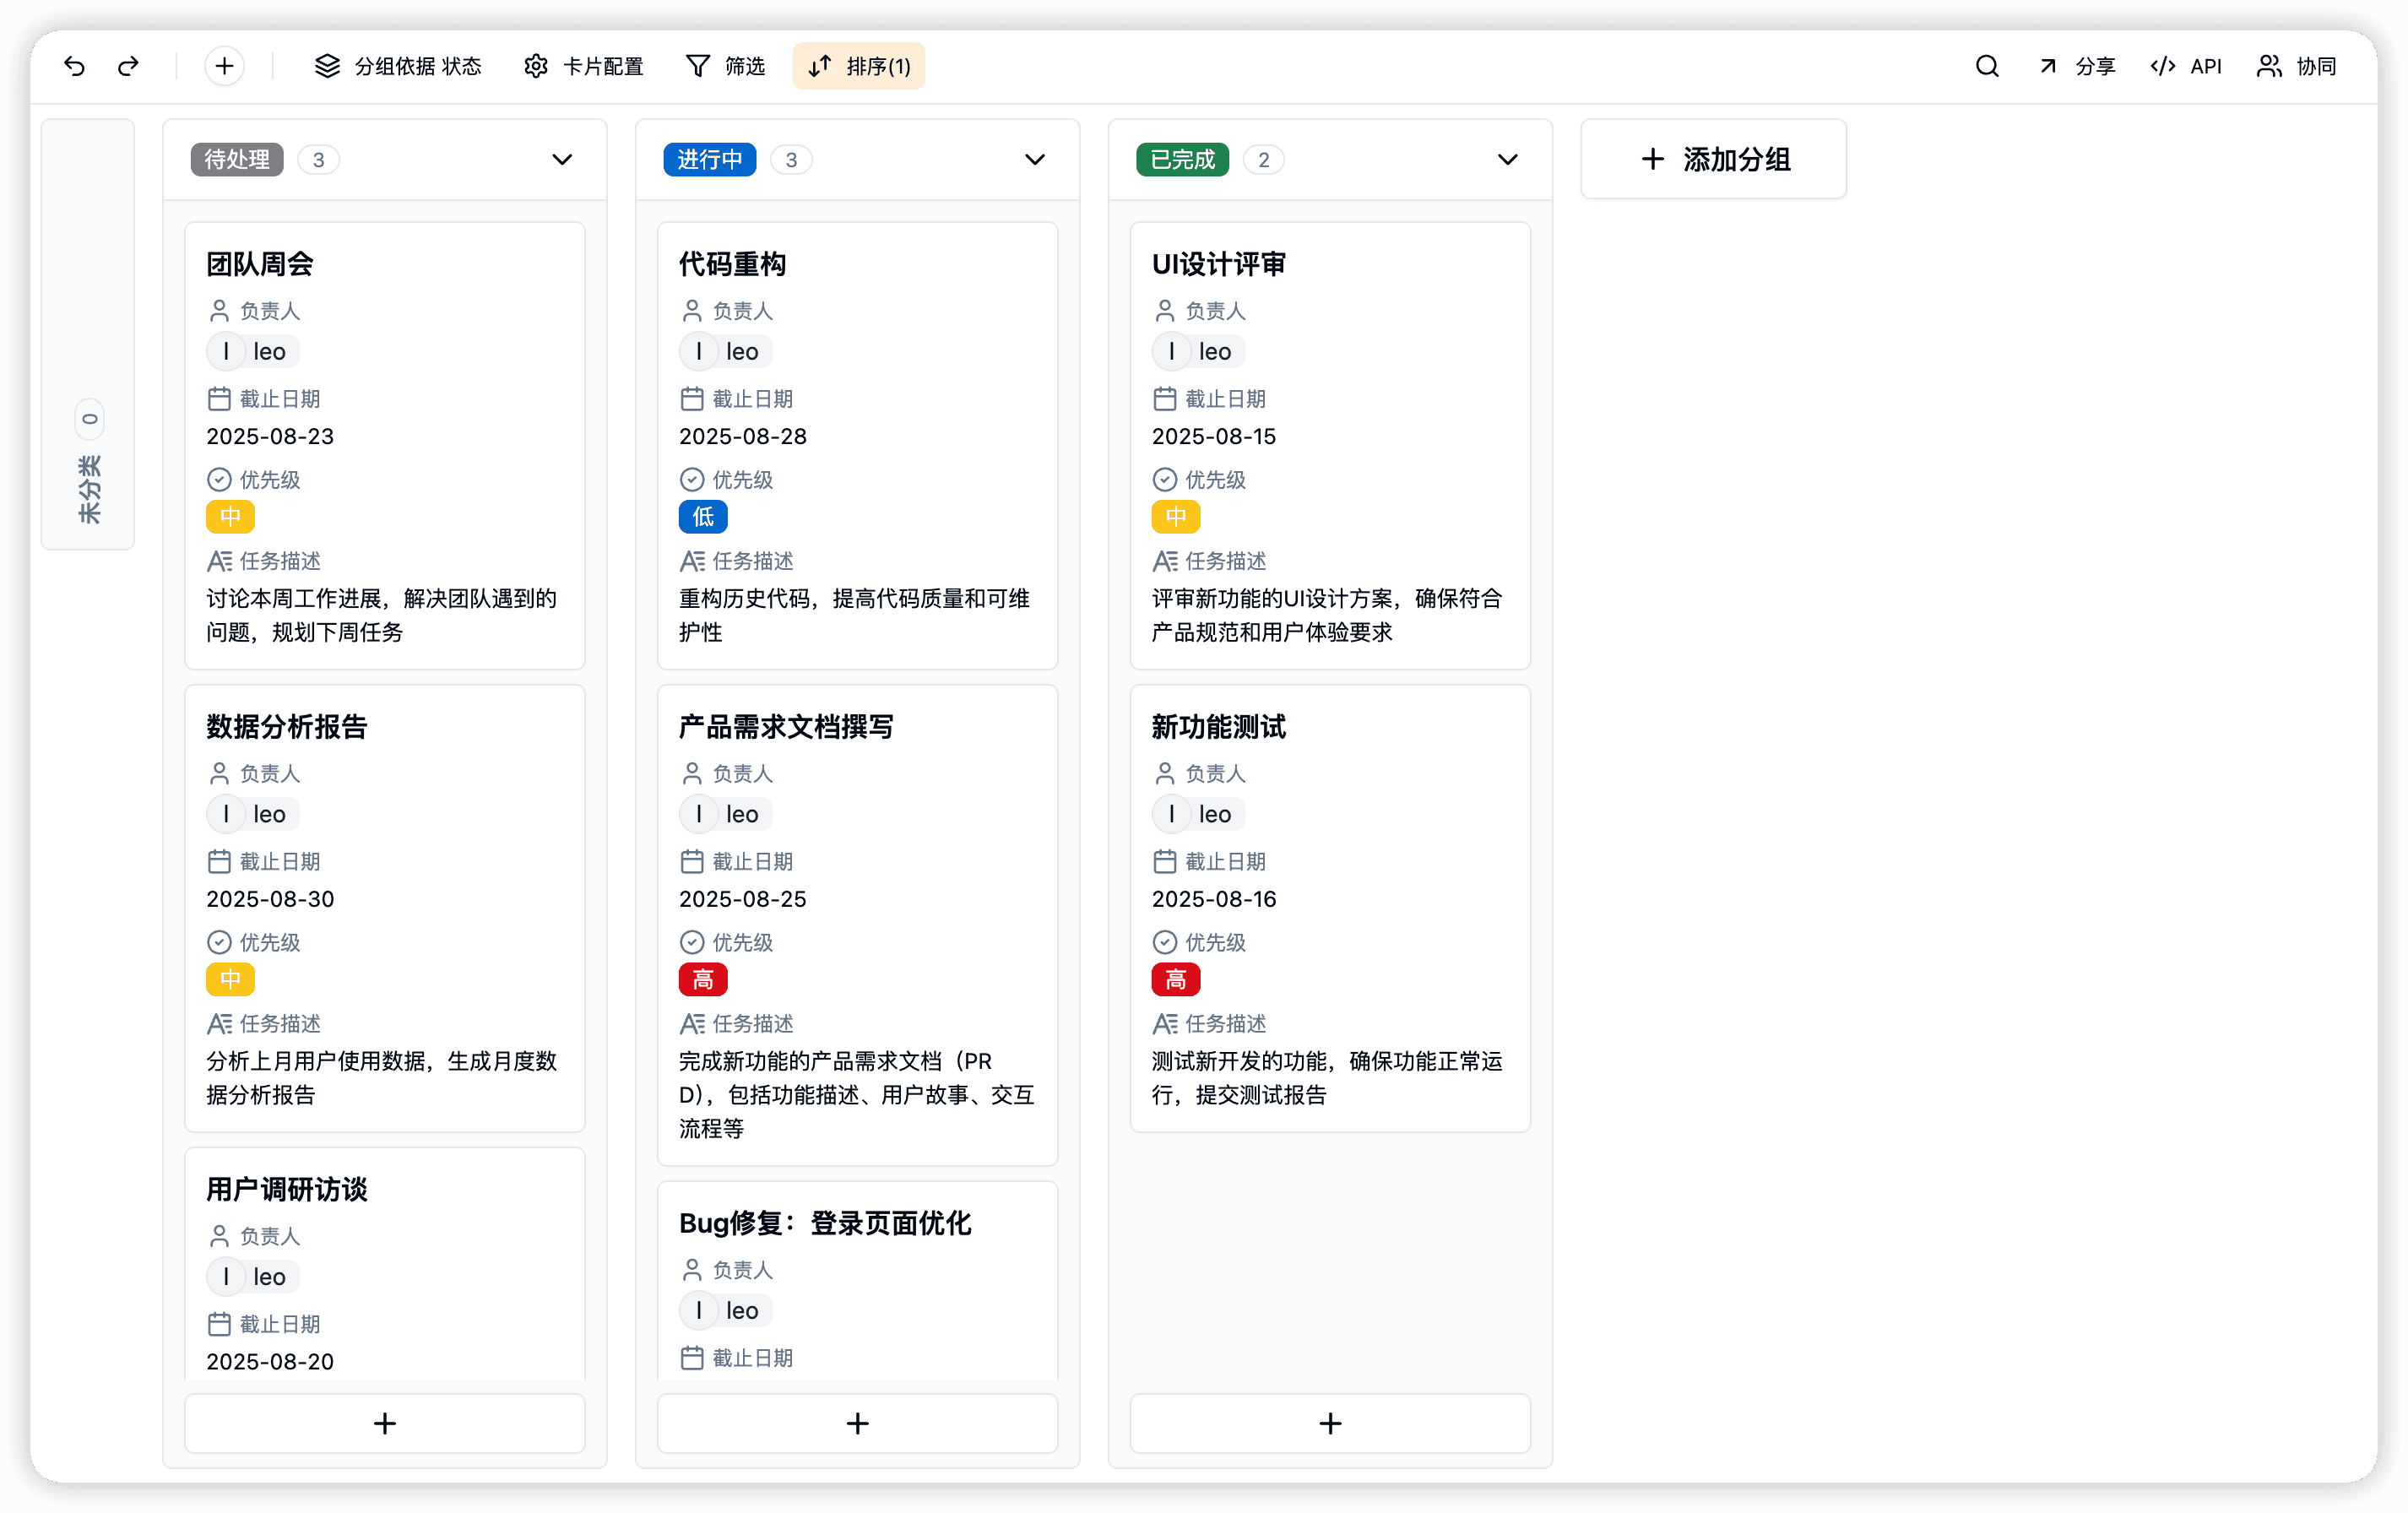Viewport: 2408px width, 1513px height.
Task: Click 添加分组 to add group
Action: click(1713, 159)
